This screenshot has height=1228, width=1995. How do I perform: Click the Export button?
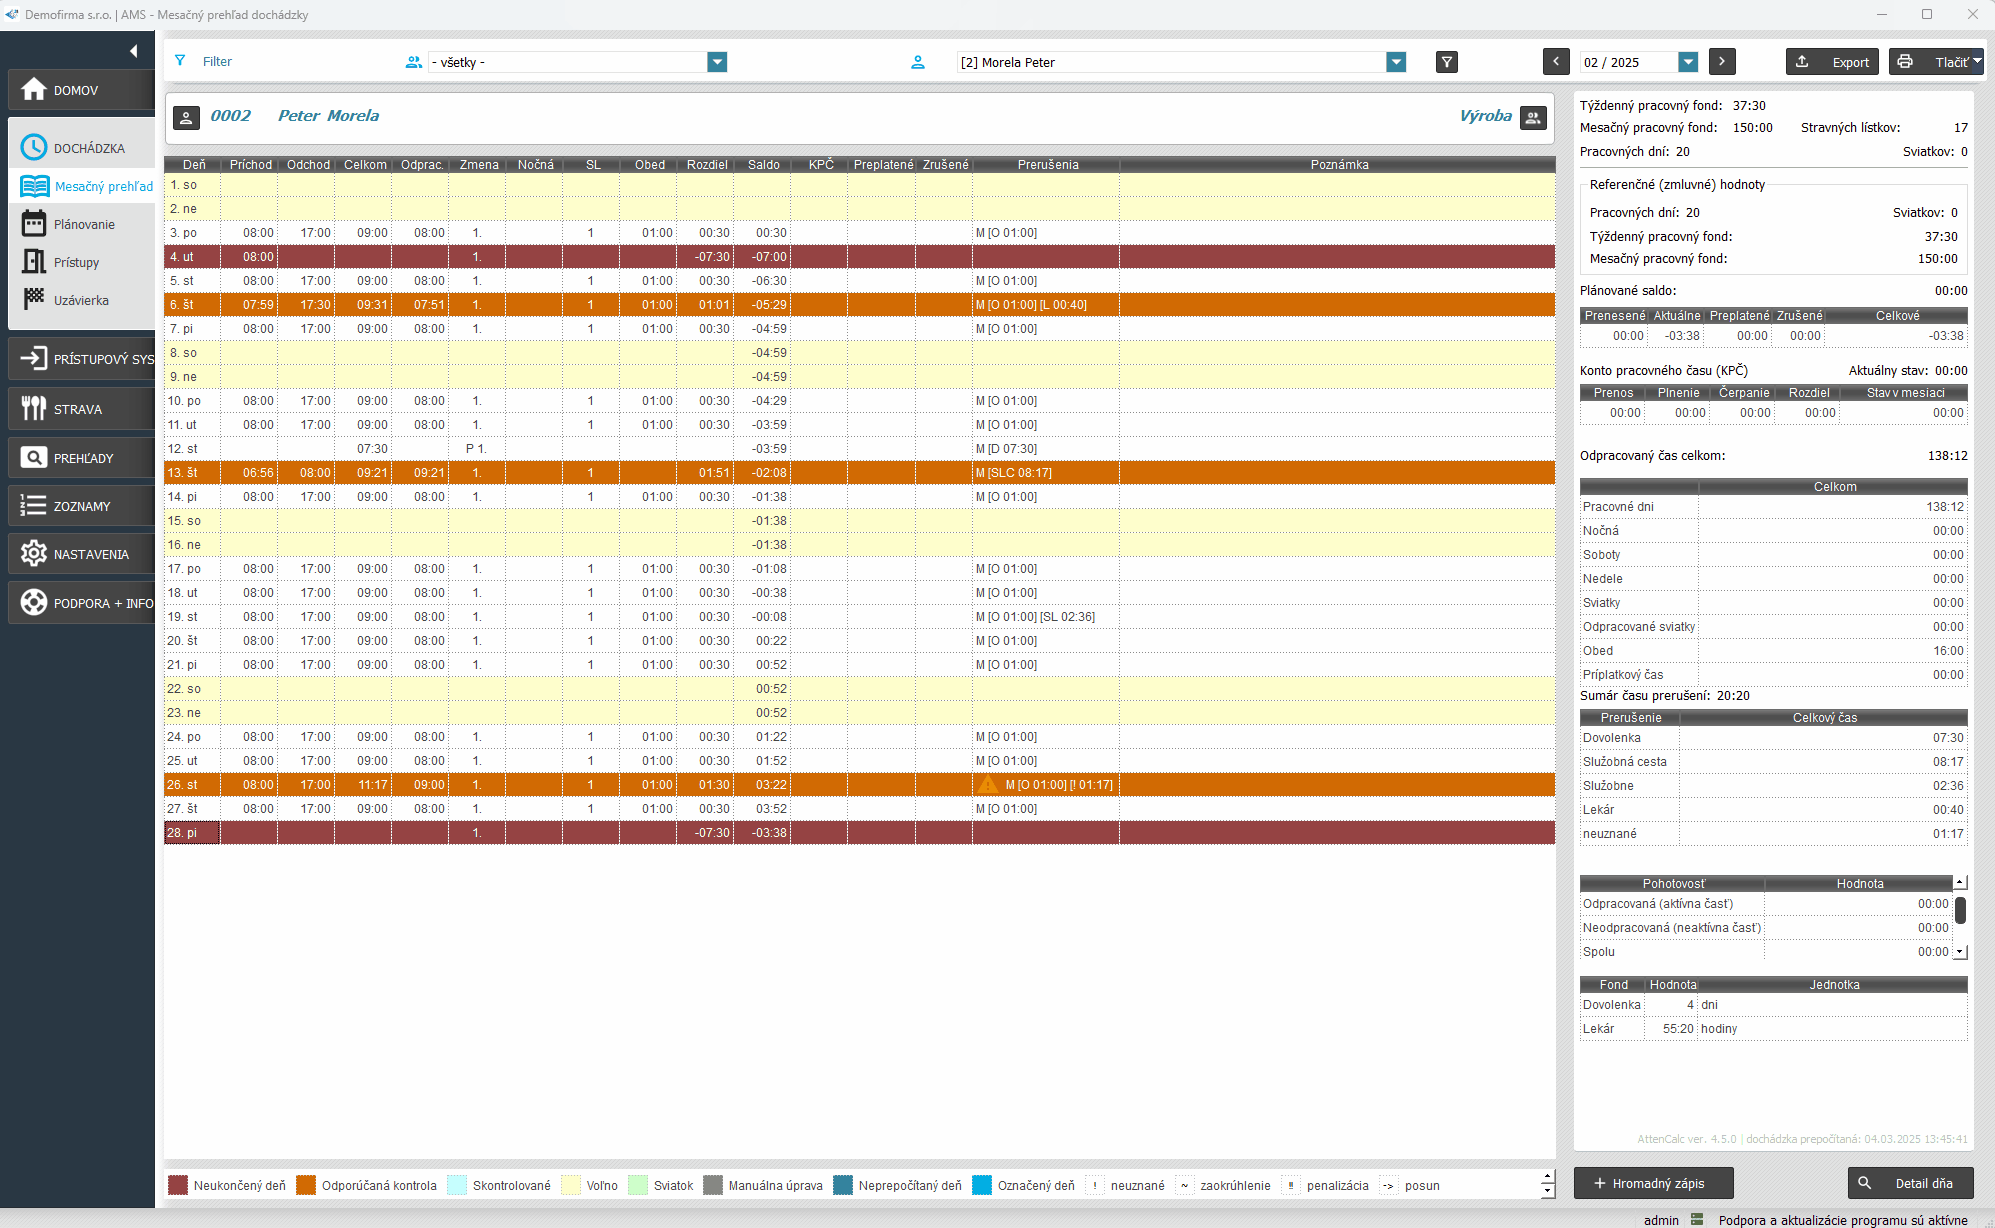click(1832, 62)
